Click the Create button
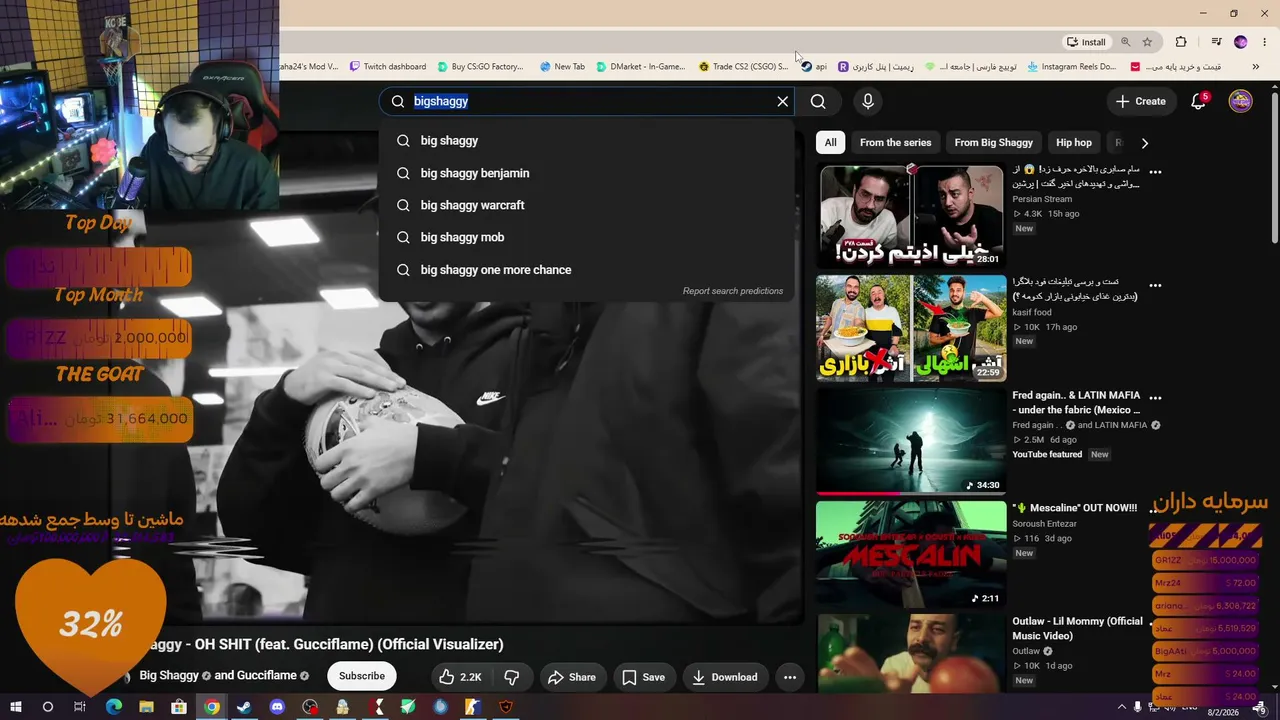1280x720 pixels. pos(1141,101)
